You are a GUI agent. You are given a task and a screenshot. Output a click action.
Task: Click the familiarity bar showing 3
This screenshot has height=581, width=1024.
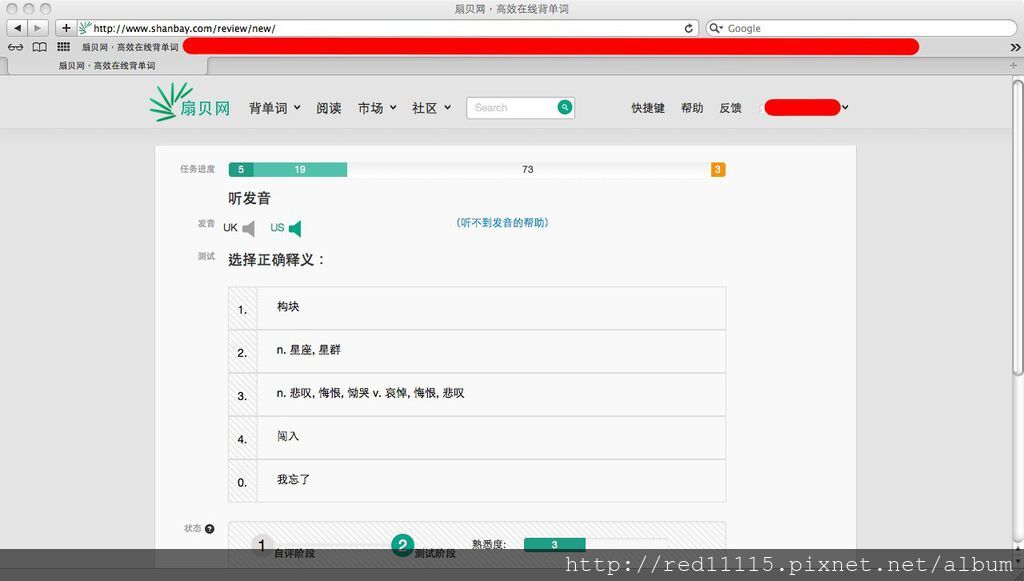(x=554, y=544)
